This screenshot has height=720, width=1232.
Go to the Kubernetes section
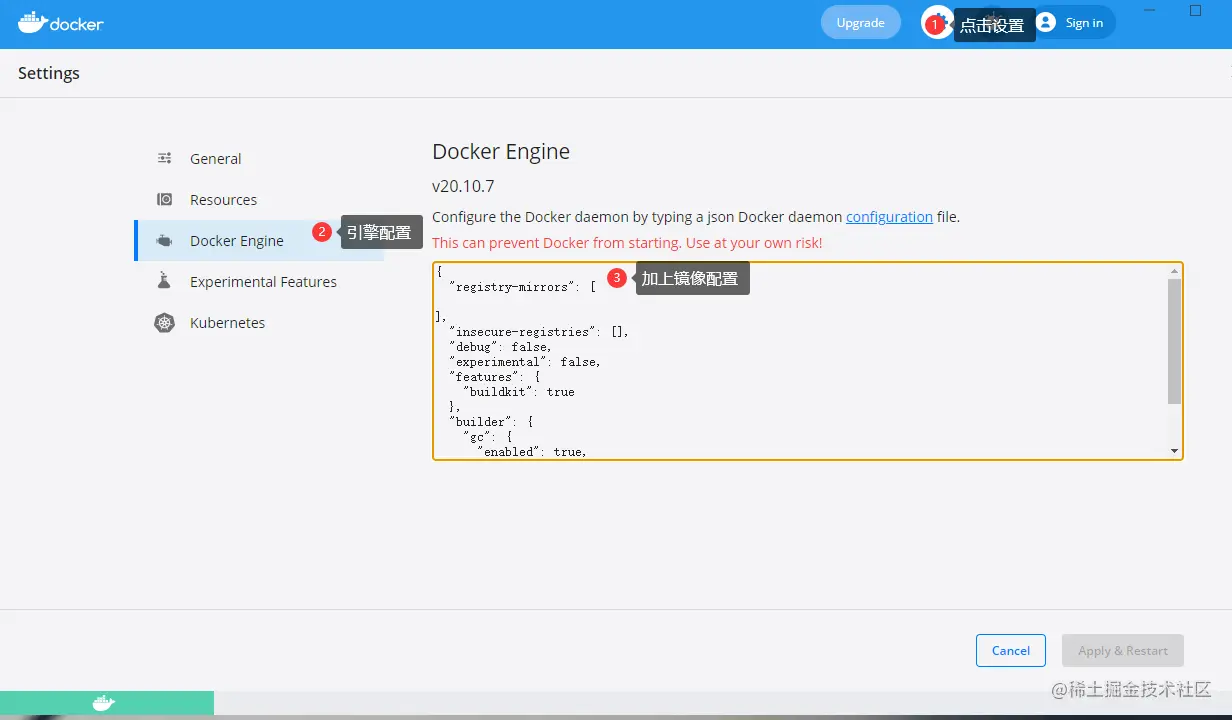[x=259, y=323]
